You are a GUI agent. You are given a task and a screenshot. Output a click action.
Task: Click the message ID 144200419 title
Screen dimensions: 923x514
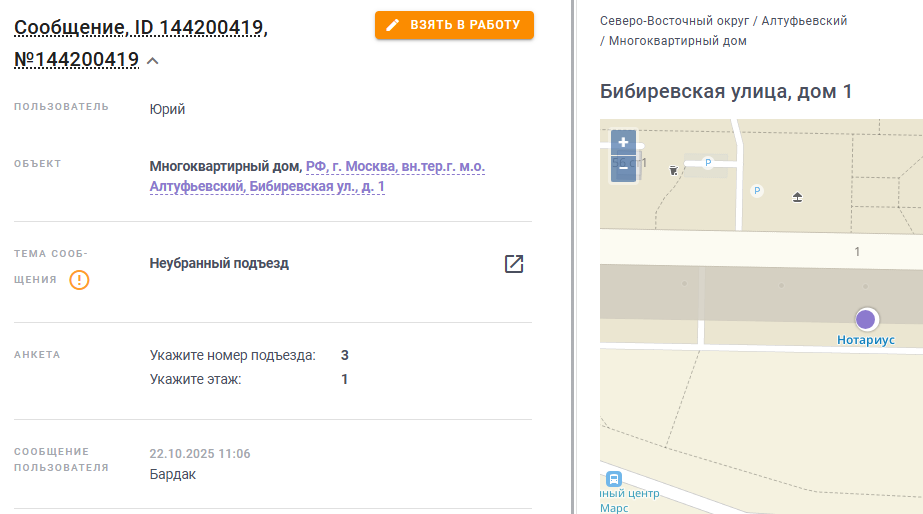coord(141,28)
